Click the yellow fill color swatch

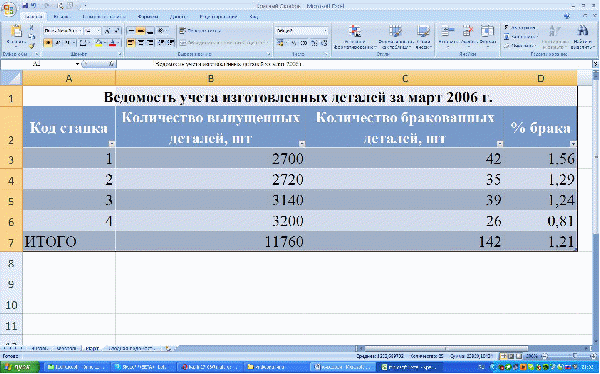[x=99, y=43]
